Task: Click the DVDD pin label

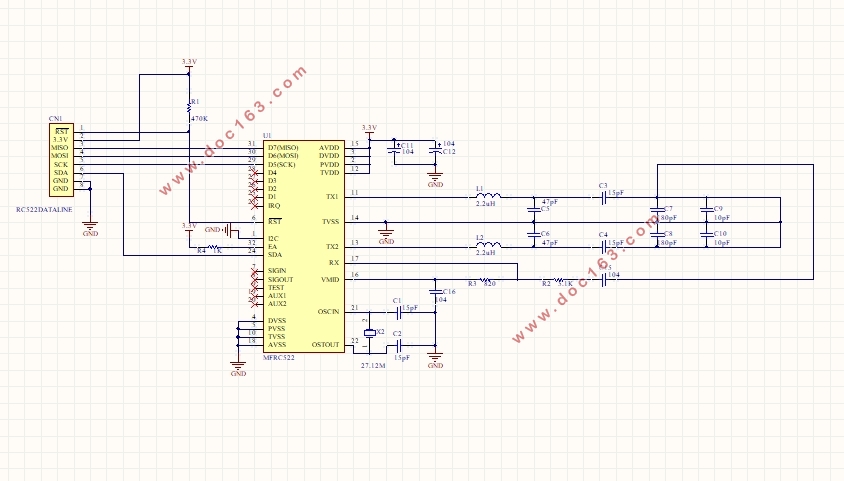Action: point(329,156)
